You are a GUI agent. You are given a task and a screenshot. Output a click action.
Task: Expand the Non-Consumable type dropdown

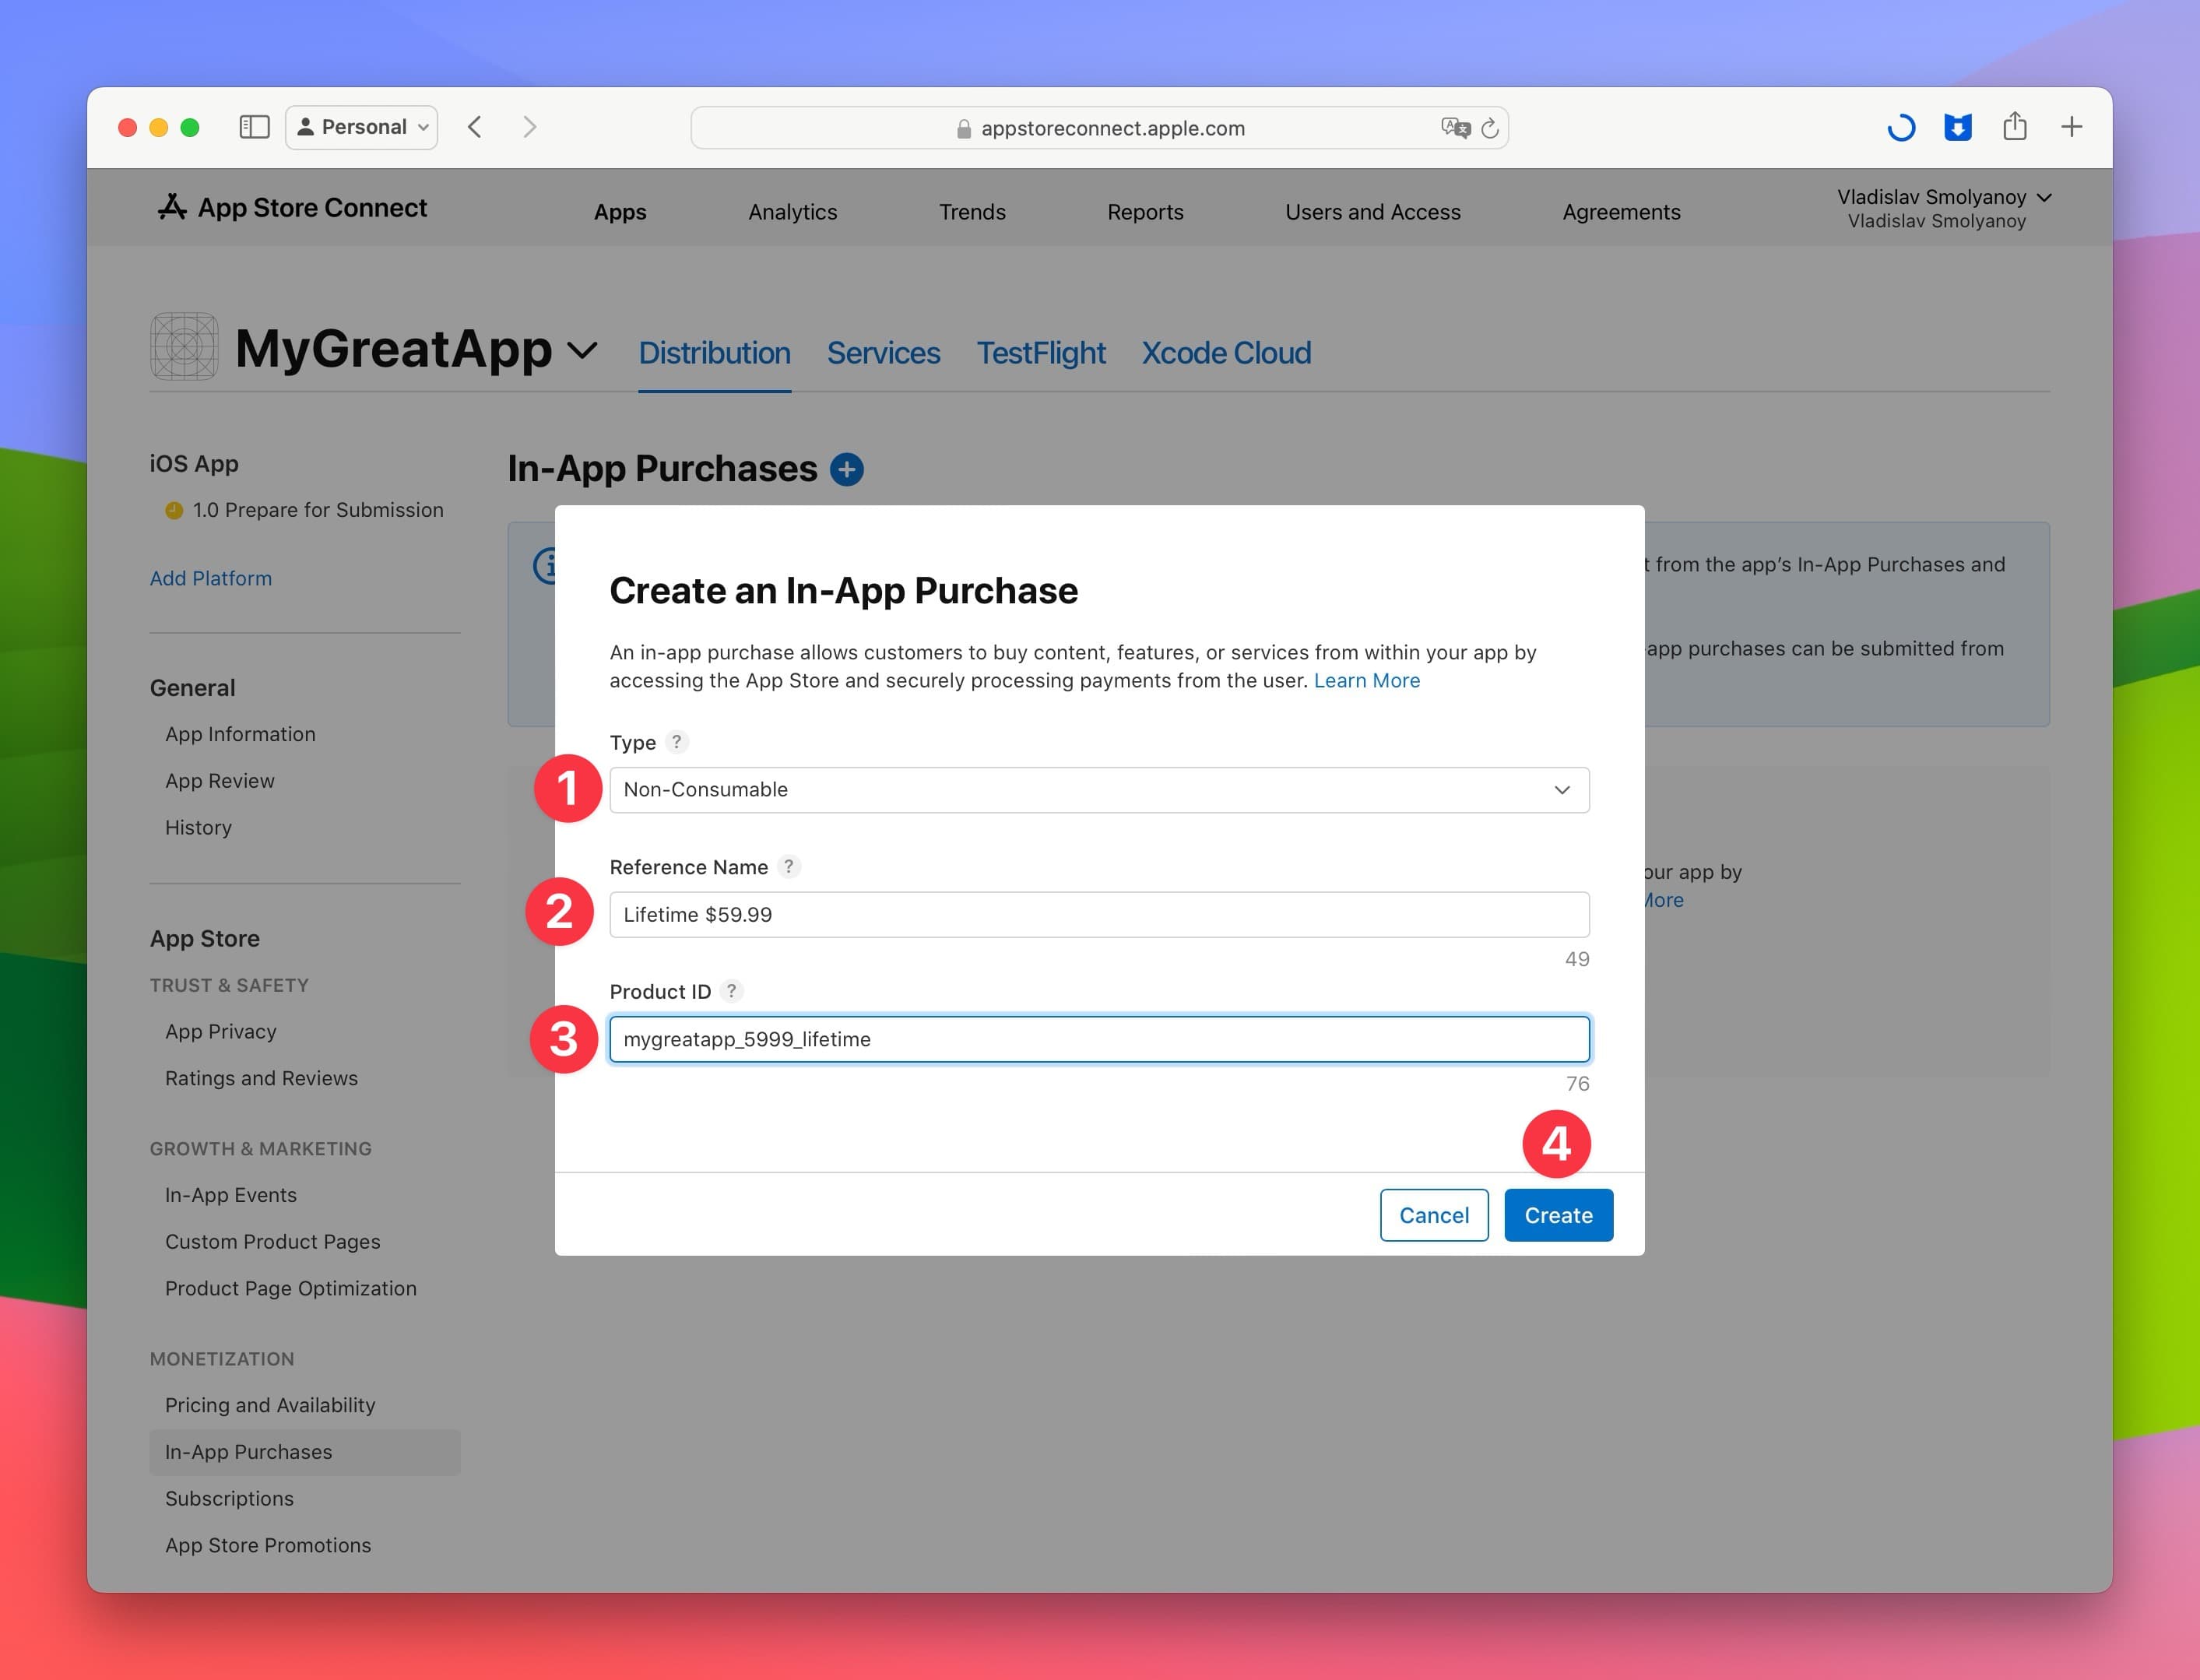1559,789
